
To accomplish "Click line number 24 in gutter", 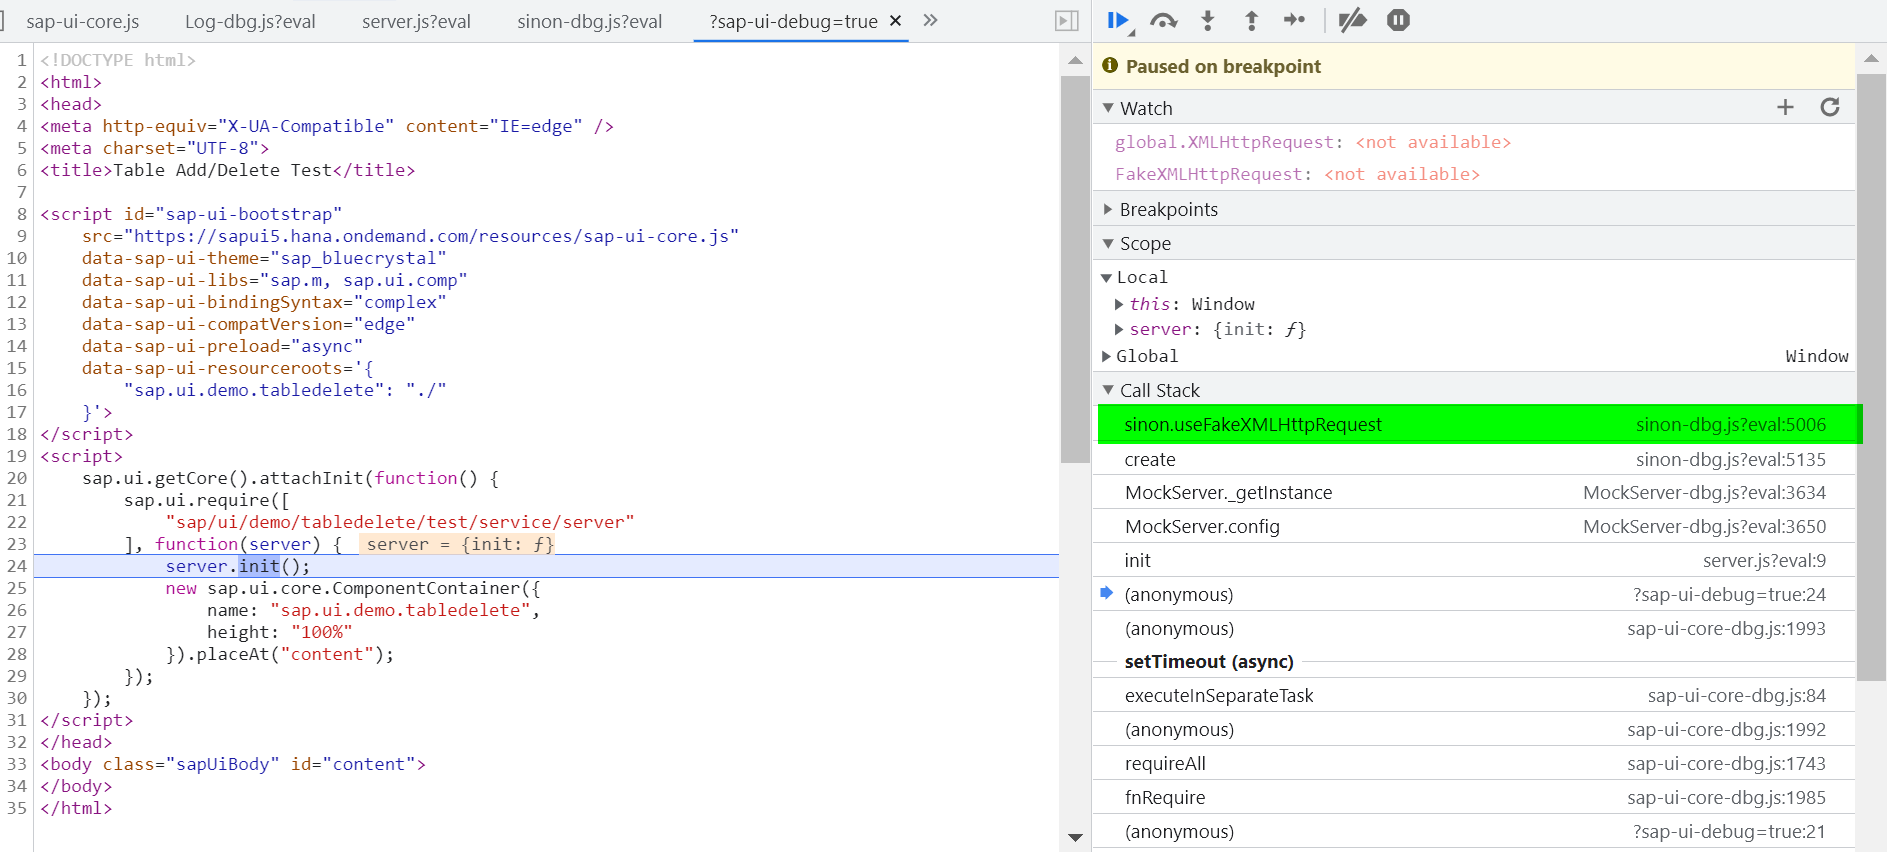I will 17,566.
